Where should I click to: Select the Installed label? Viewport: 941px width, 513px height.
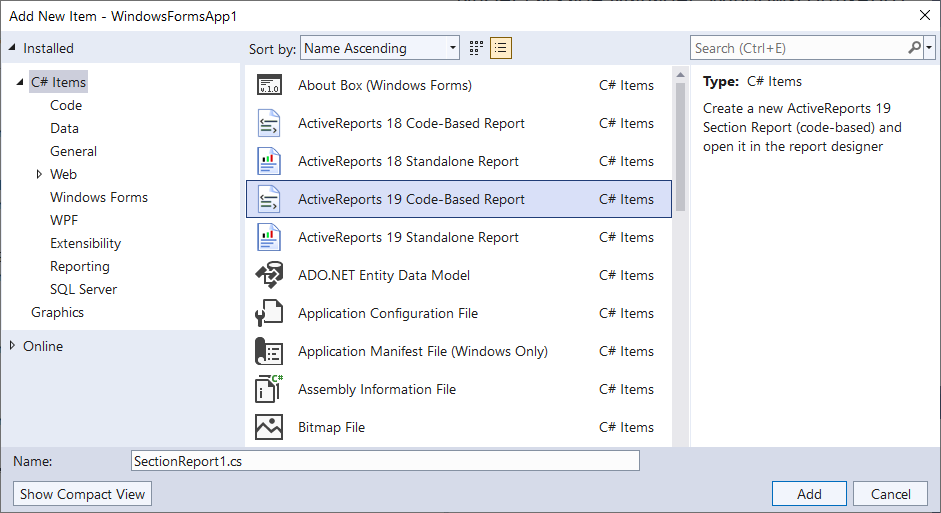(48, 48)
